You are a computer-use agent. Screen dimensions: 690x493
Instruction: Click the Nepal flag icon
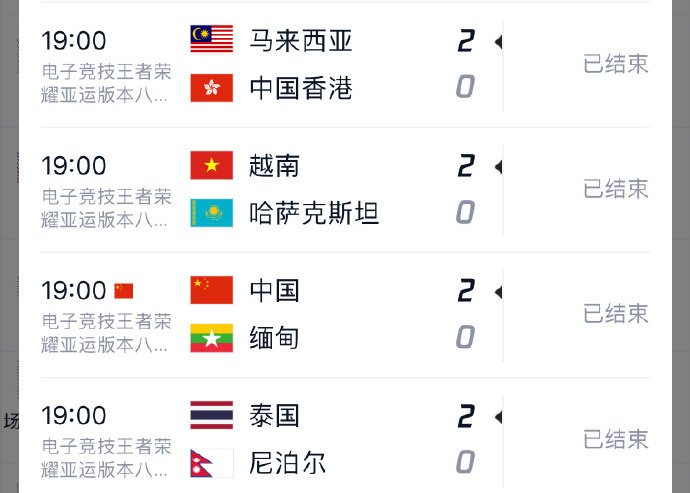(x=211, y=463)
